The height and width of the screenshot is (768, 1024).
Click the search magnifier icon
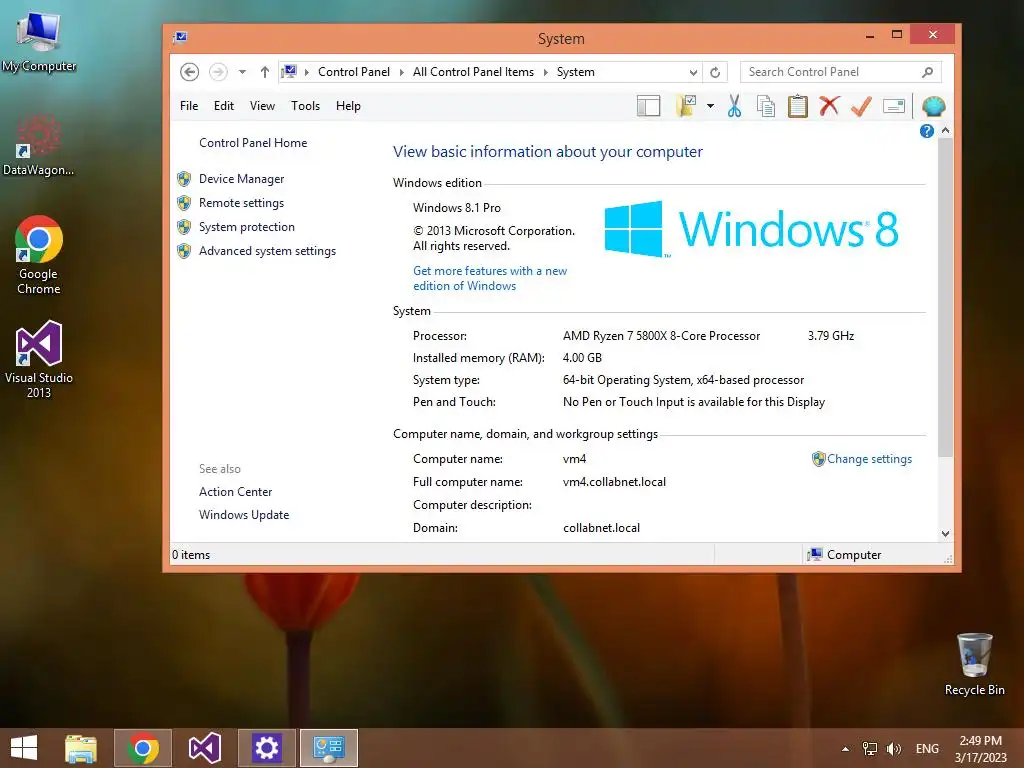[927, 72]
